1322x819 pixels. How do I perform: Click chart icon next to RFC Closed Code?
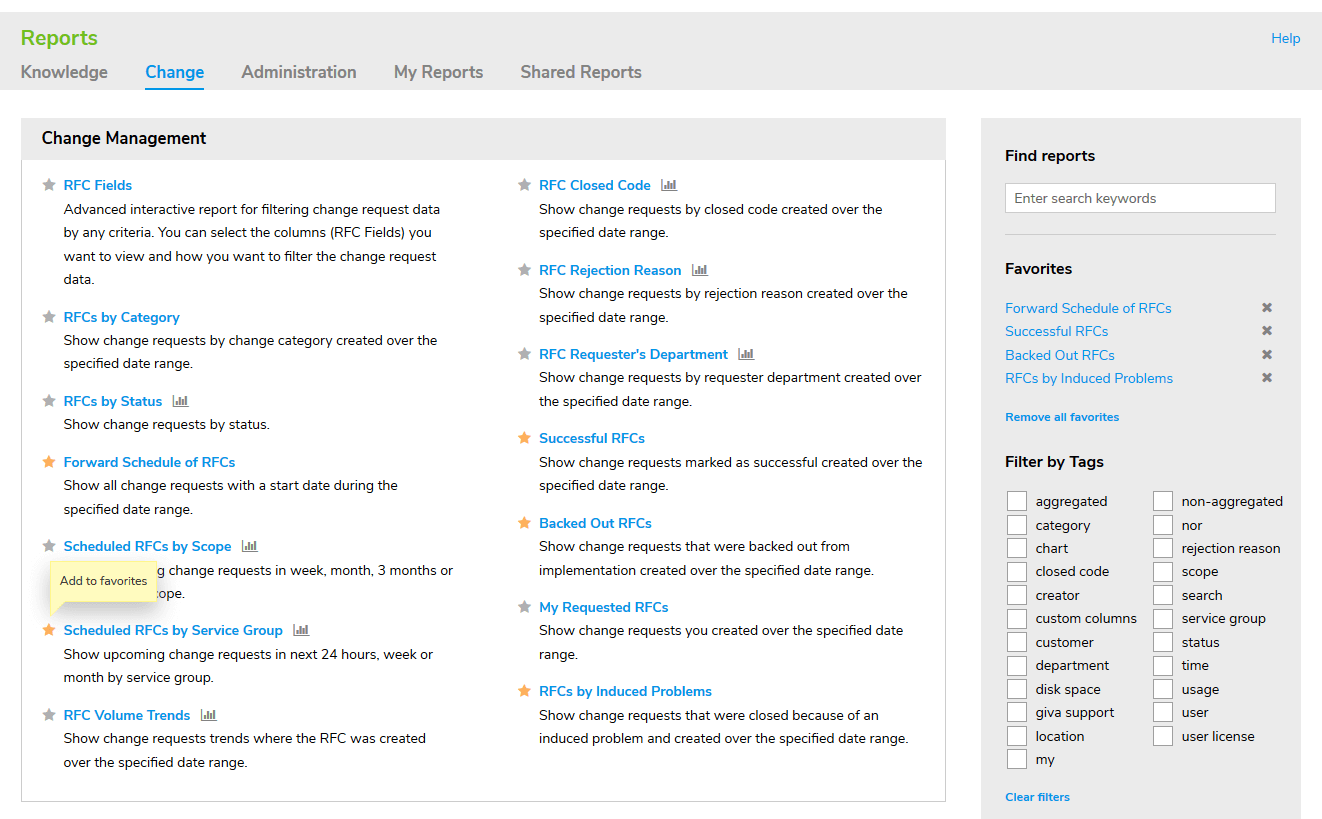point(669,185)
